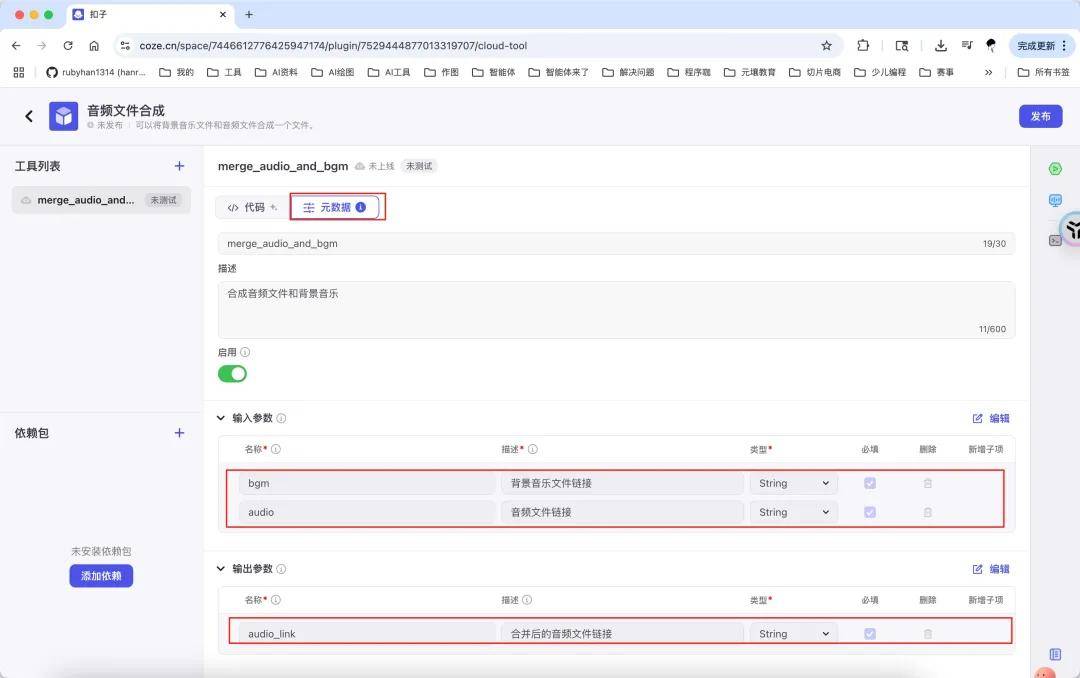This screenshot has width=1080, height=678.
Task: Switch to the 代码 tab
Action: pyautogui.click(x=251, y=207)
